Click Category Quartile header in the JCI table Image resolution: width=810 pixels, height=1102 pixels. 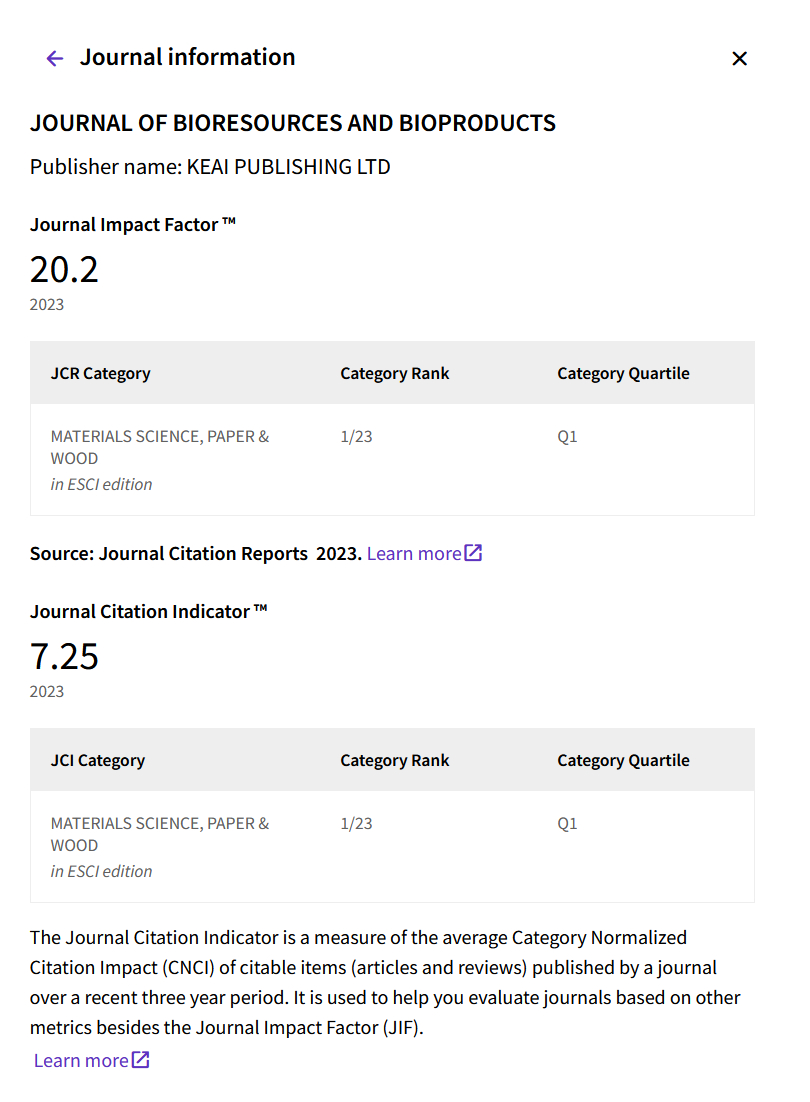[623, 760]
